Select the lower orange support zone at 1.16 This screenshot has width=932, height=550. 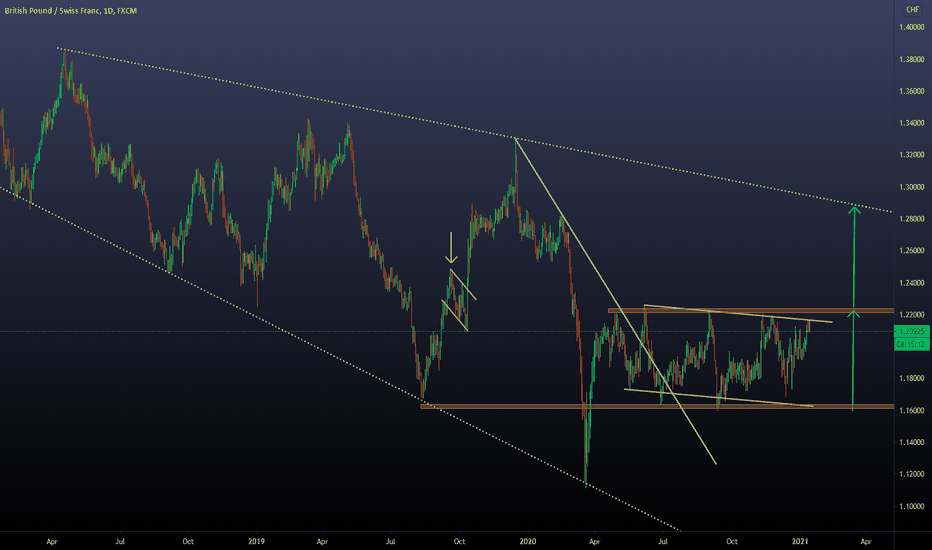coord(657,407)
